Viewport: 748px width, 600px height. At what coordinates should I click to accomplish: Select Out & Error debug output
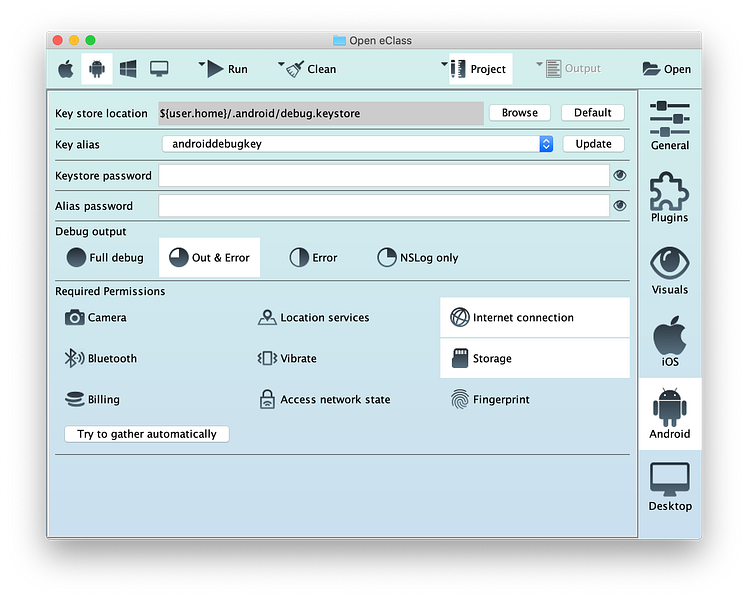click(209, 258)
